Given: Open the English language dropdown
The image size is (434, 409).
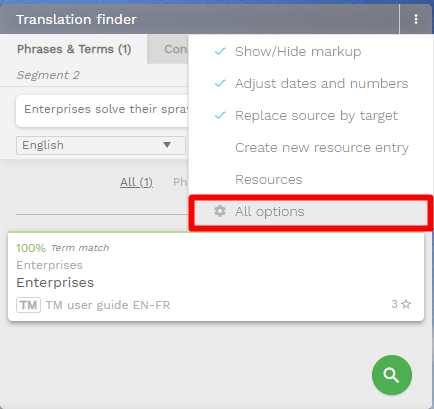Looking at the screenshot, I should 101,145.
